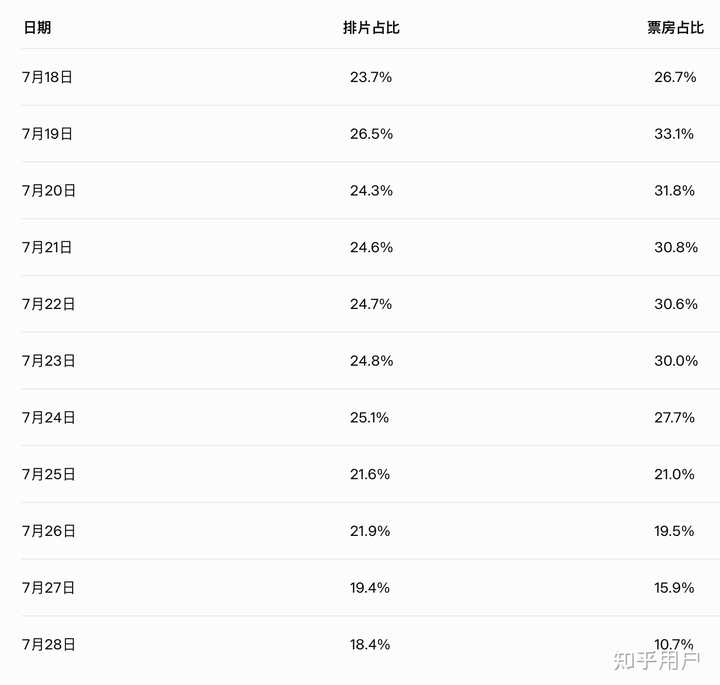Click the 15.9% box office value
The height and width of the screenshot is (685, 720).
pos(675,588)
